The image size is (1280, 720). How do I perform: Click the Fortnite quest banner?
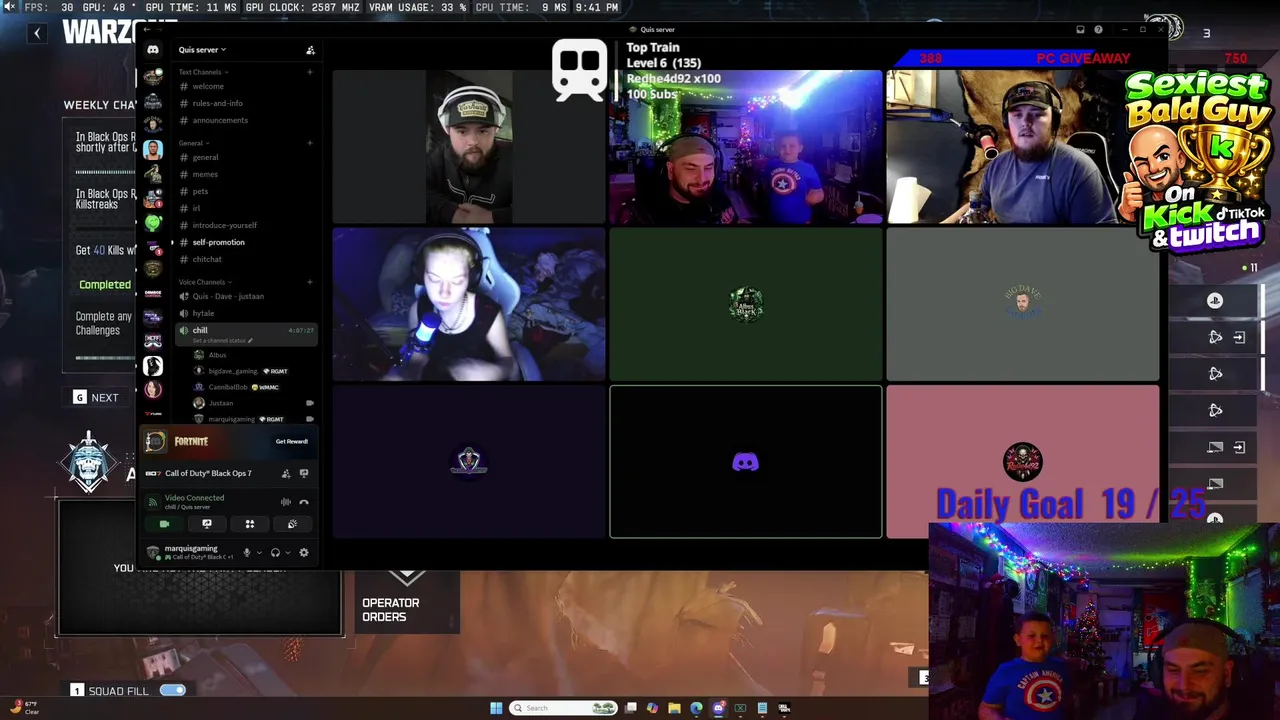tap(228, 441)
